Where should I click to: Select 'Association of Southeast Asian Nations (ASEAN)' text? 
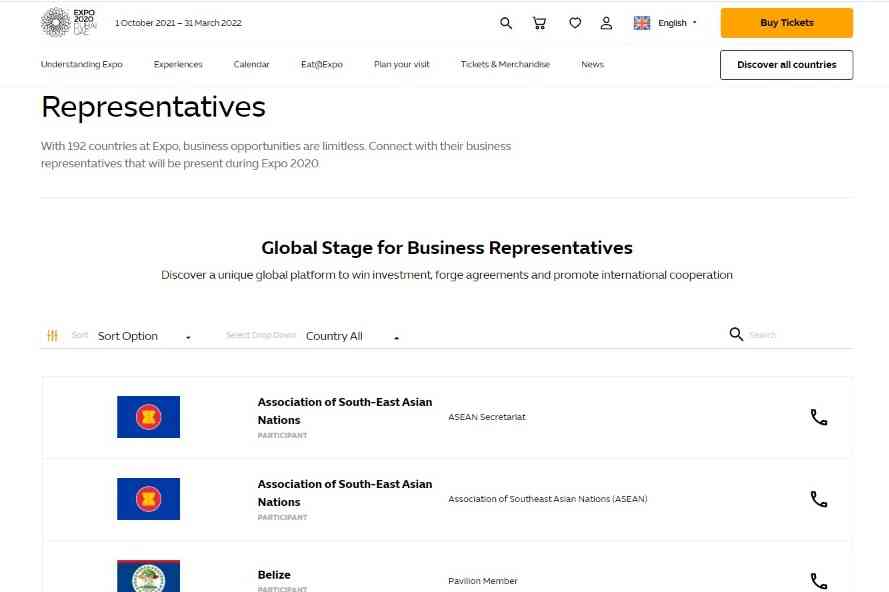point(548,499)
